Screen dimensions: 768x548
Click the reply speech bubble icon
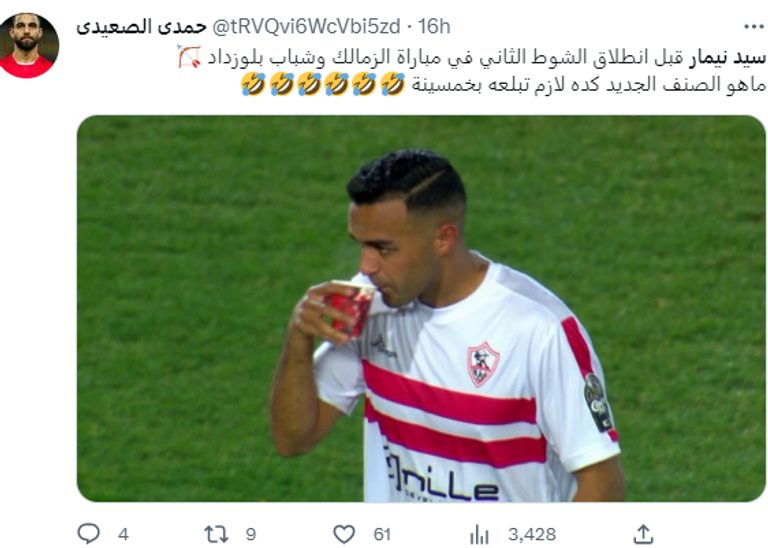tap(89, 533)
